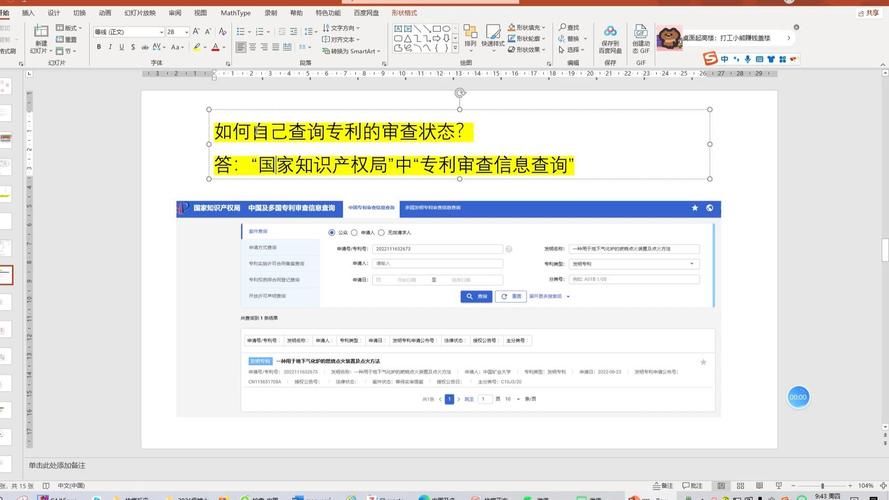This screenshot has width=889, height=500.
Task: Open Shape Fill (形状填充) dropdown
Action: (526, 27)
